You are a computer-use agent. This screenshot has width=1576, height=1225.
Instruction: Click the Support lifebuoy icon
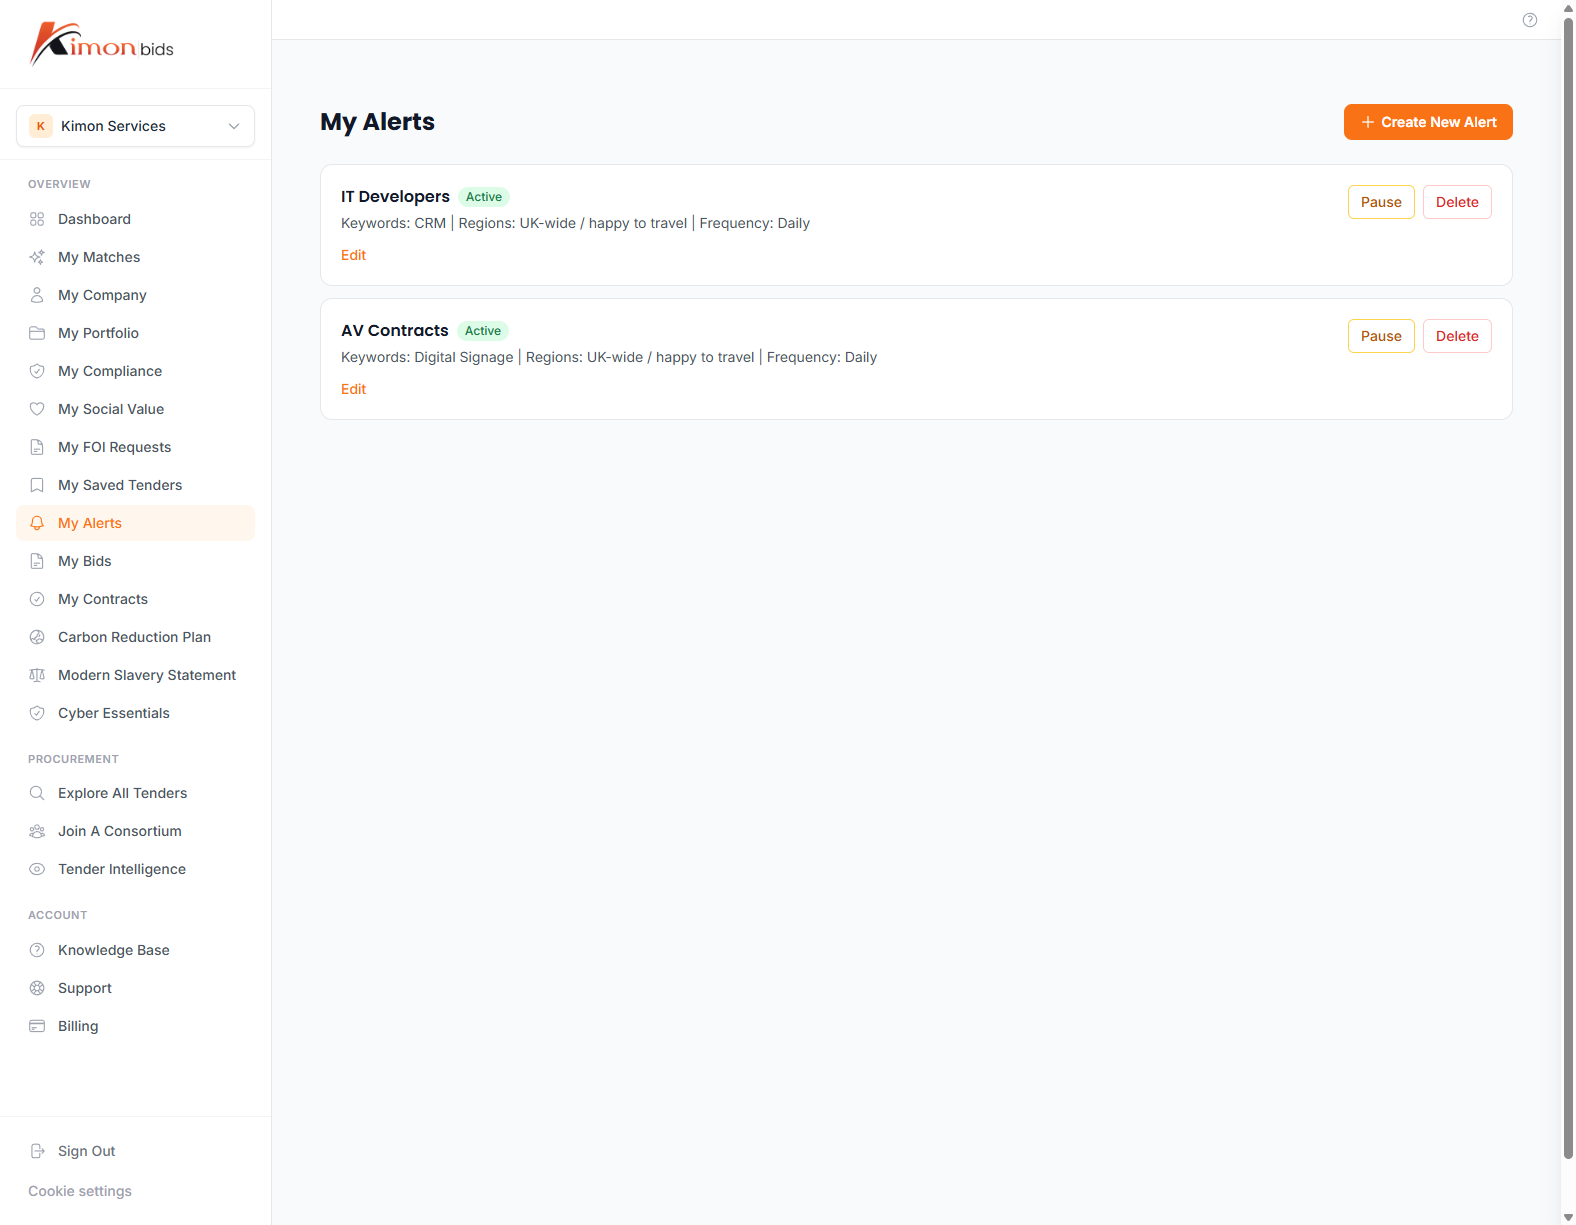coord(37,988)
